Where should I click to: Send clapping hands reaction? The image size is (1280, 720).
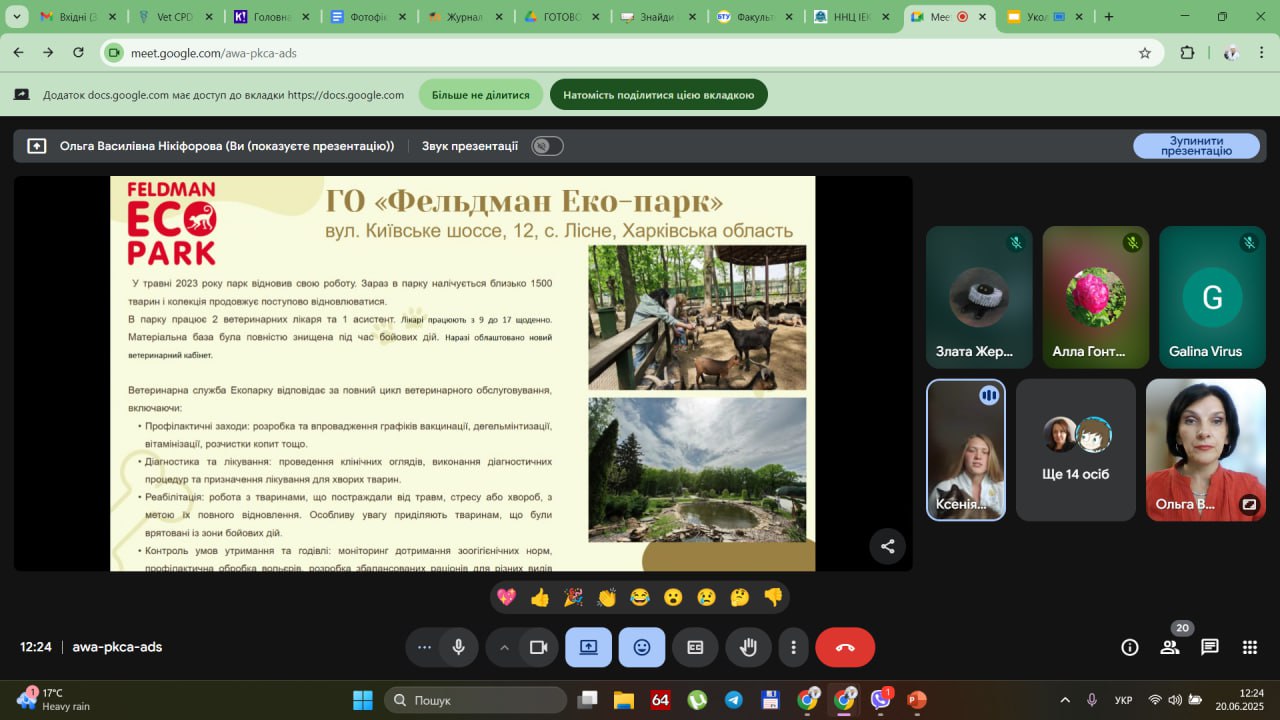[x=607, y=597]
